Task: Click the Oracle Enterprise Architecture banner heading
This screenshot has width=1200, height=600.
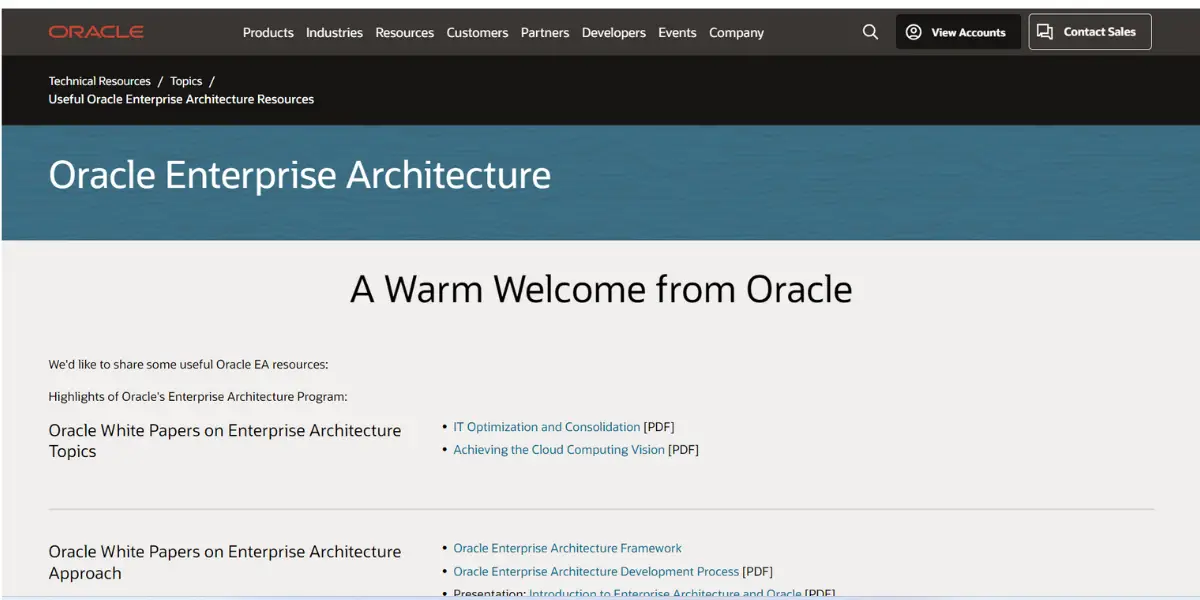Action: 300,175
